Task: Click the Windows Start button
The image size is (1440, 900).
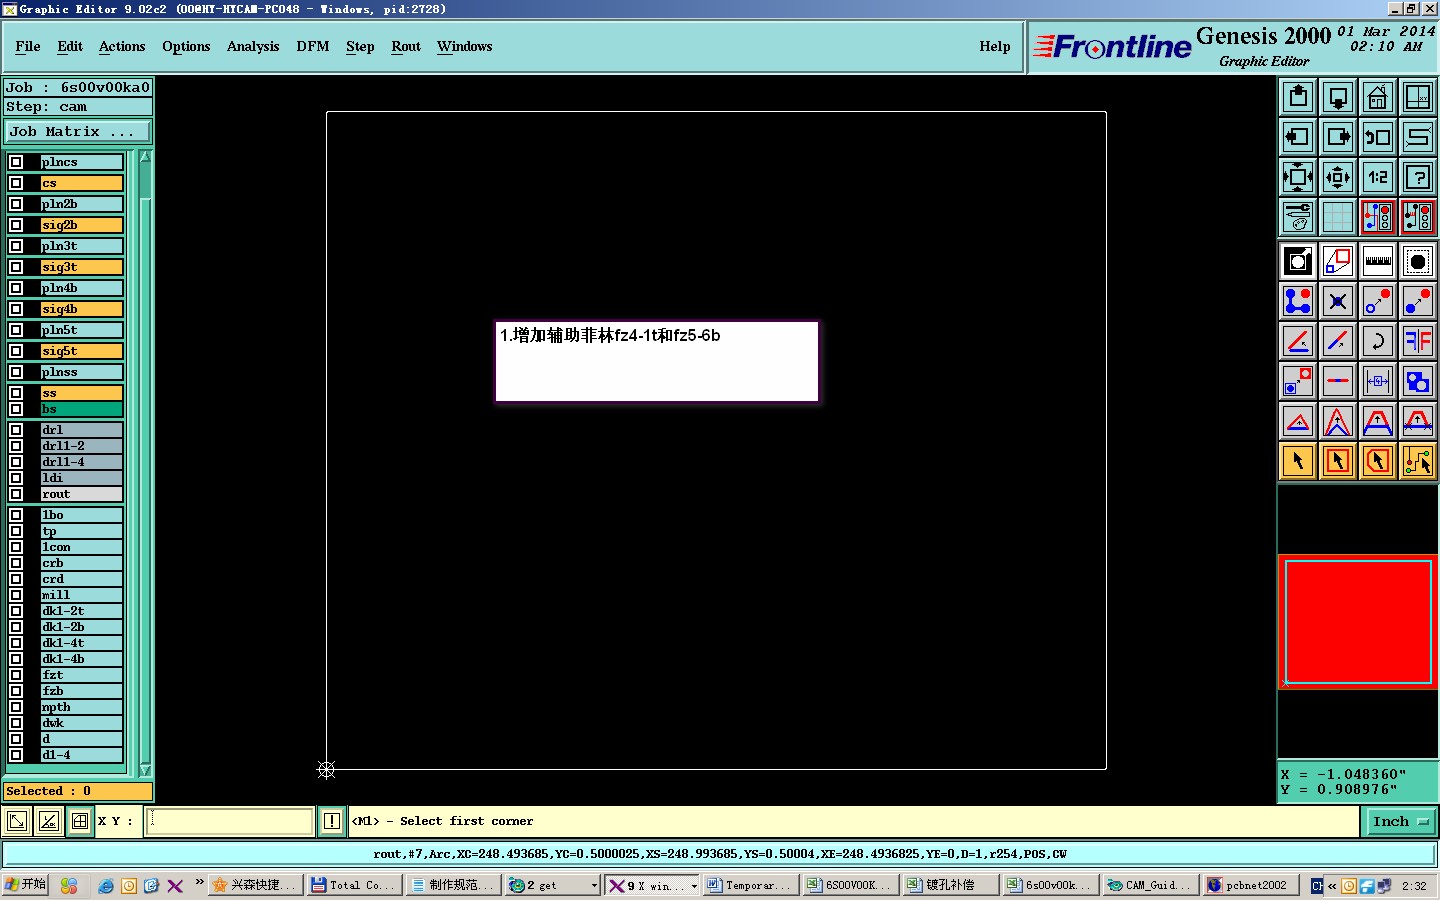Action: point(26,885)
